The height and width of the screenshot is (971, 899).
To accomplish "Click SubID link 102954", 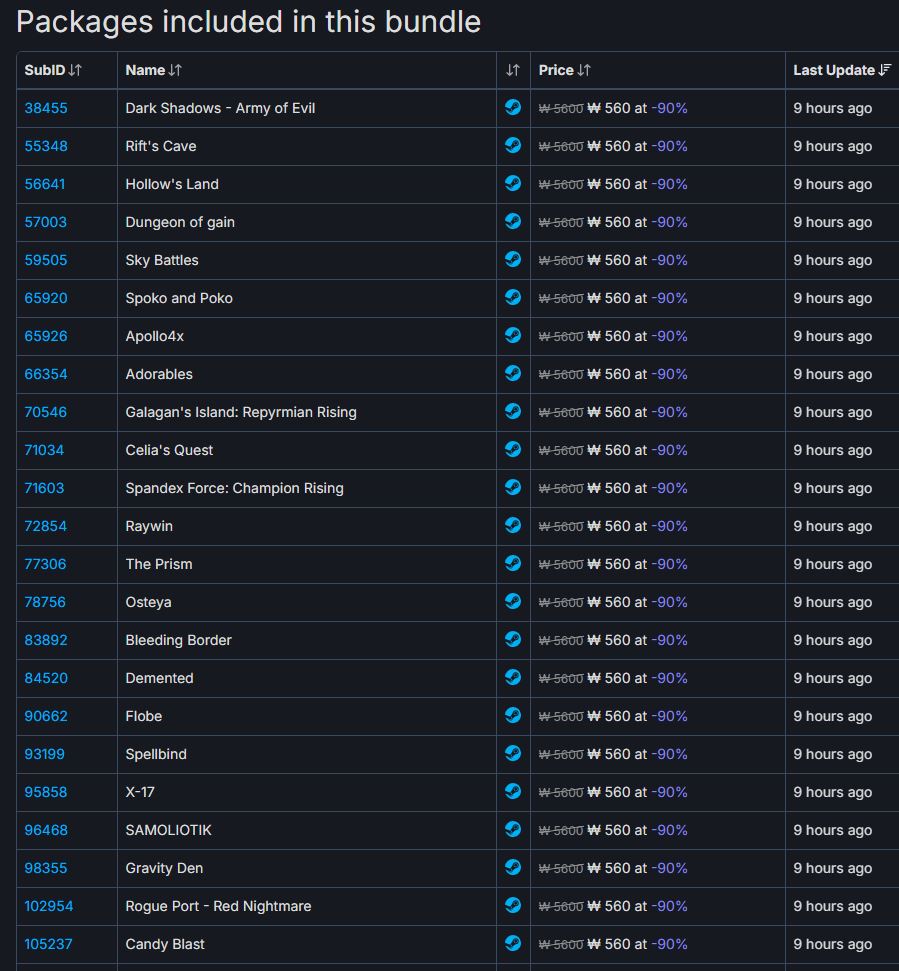I will pos(49,907).
